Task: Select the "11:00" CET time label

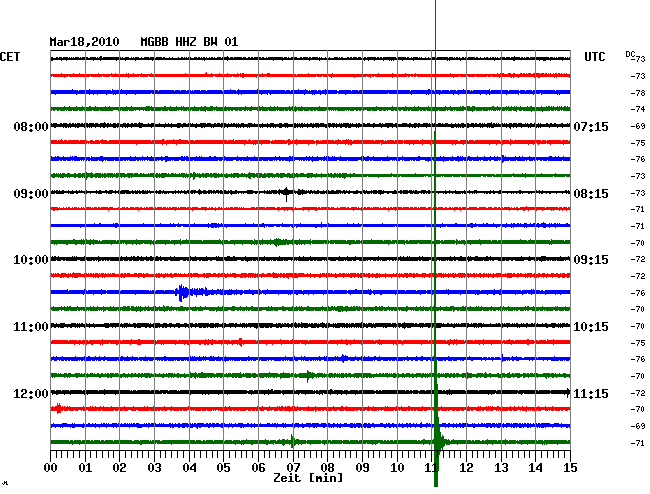Action: coord(31,327)
